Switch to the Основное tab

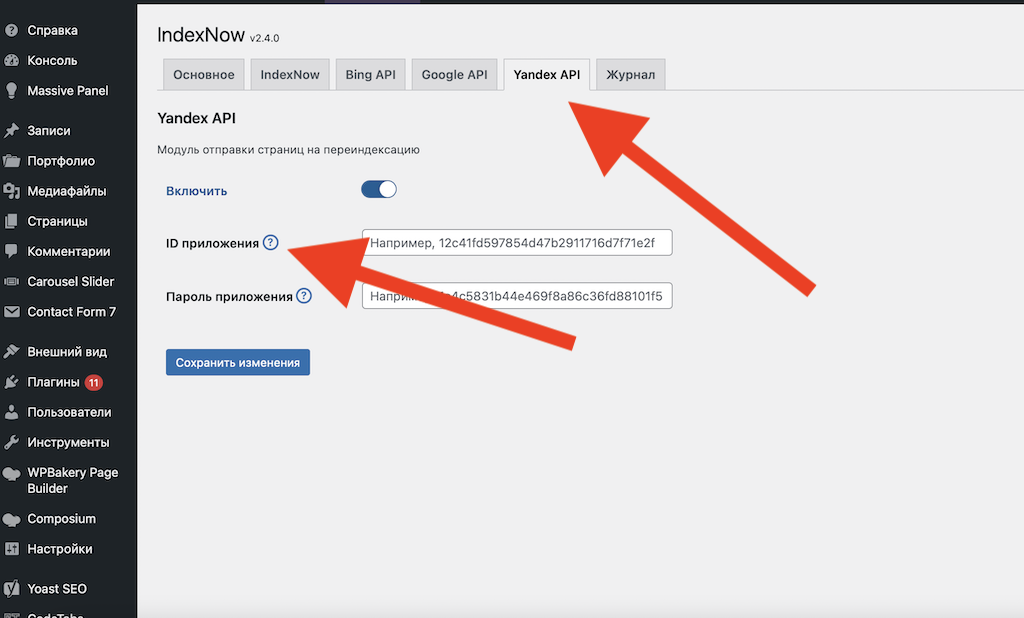204,74
